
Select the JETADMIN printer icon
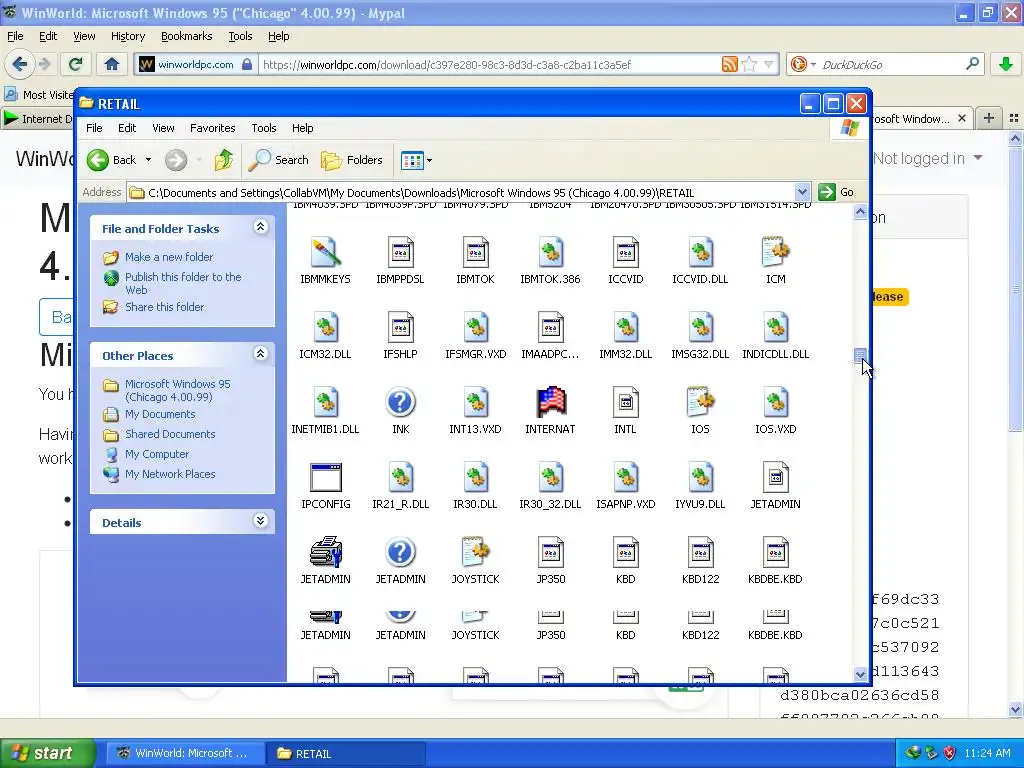click(325, 553)
